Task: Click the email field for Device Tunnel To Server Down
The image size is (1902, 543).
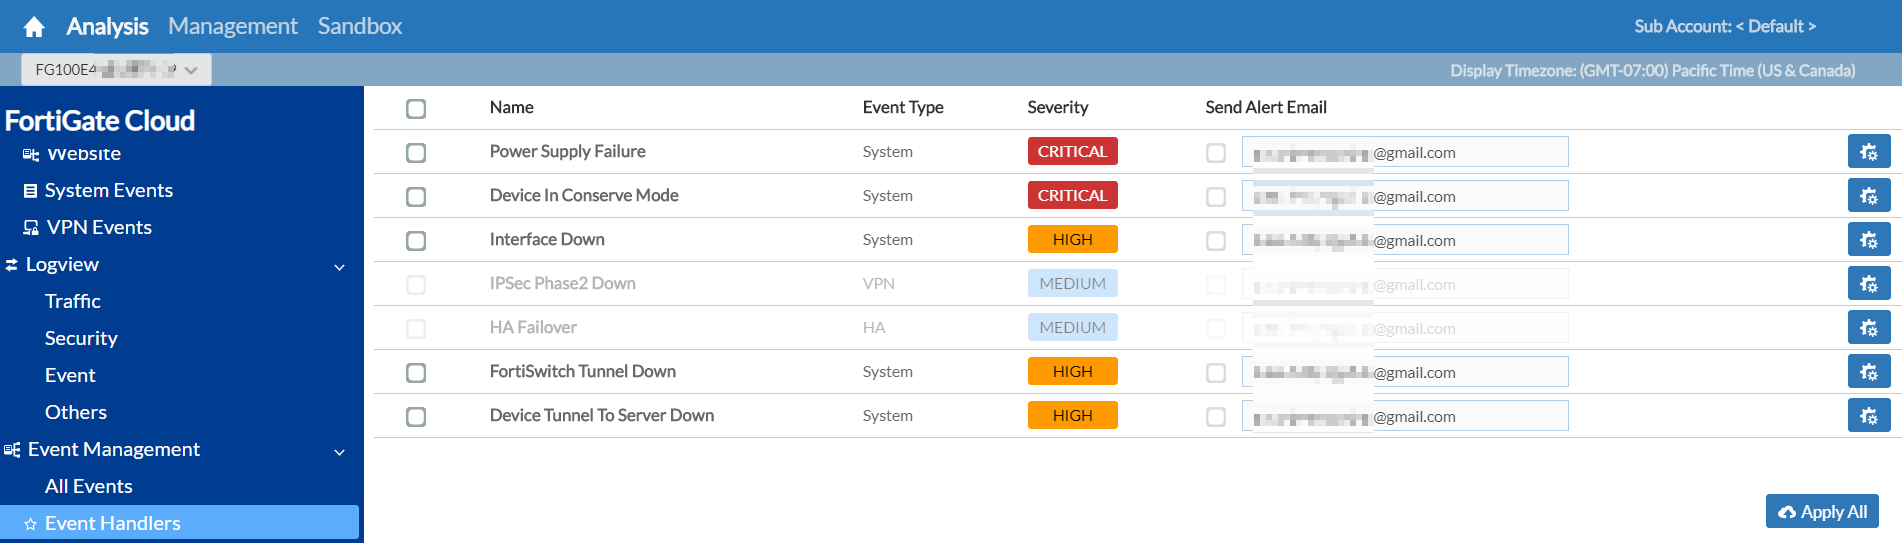Action: (x=1405, y=416)
